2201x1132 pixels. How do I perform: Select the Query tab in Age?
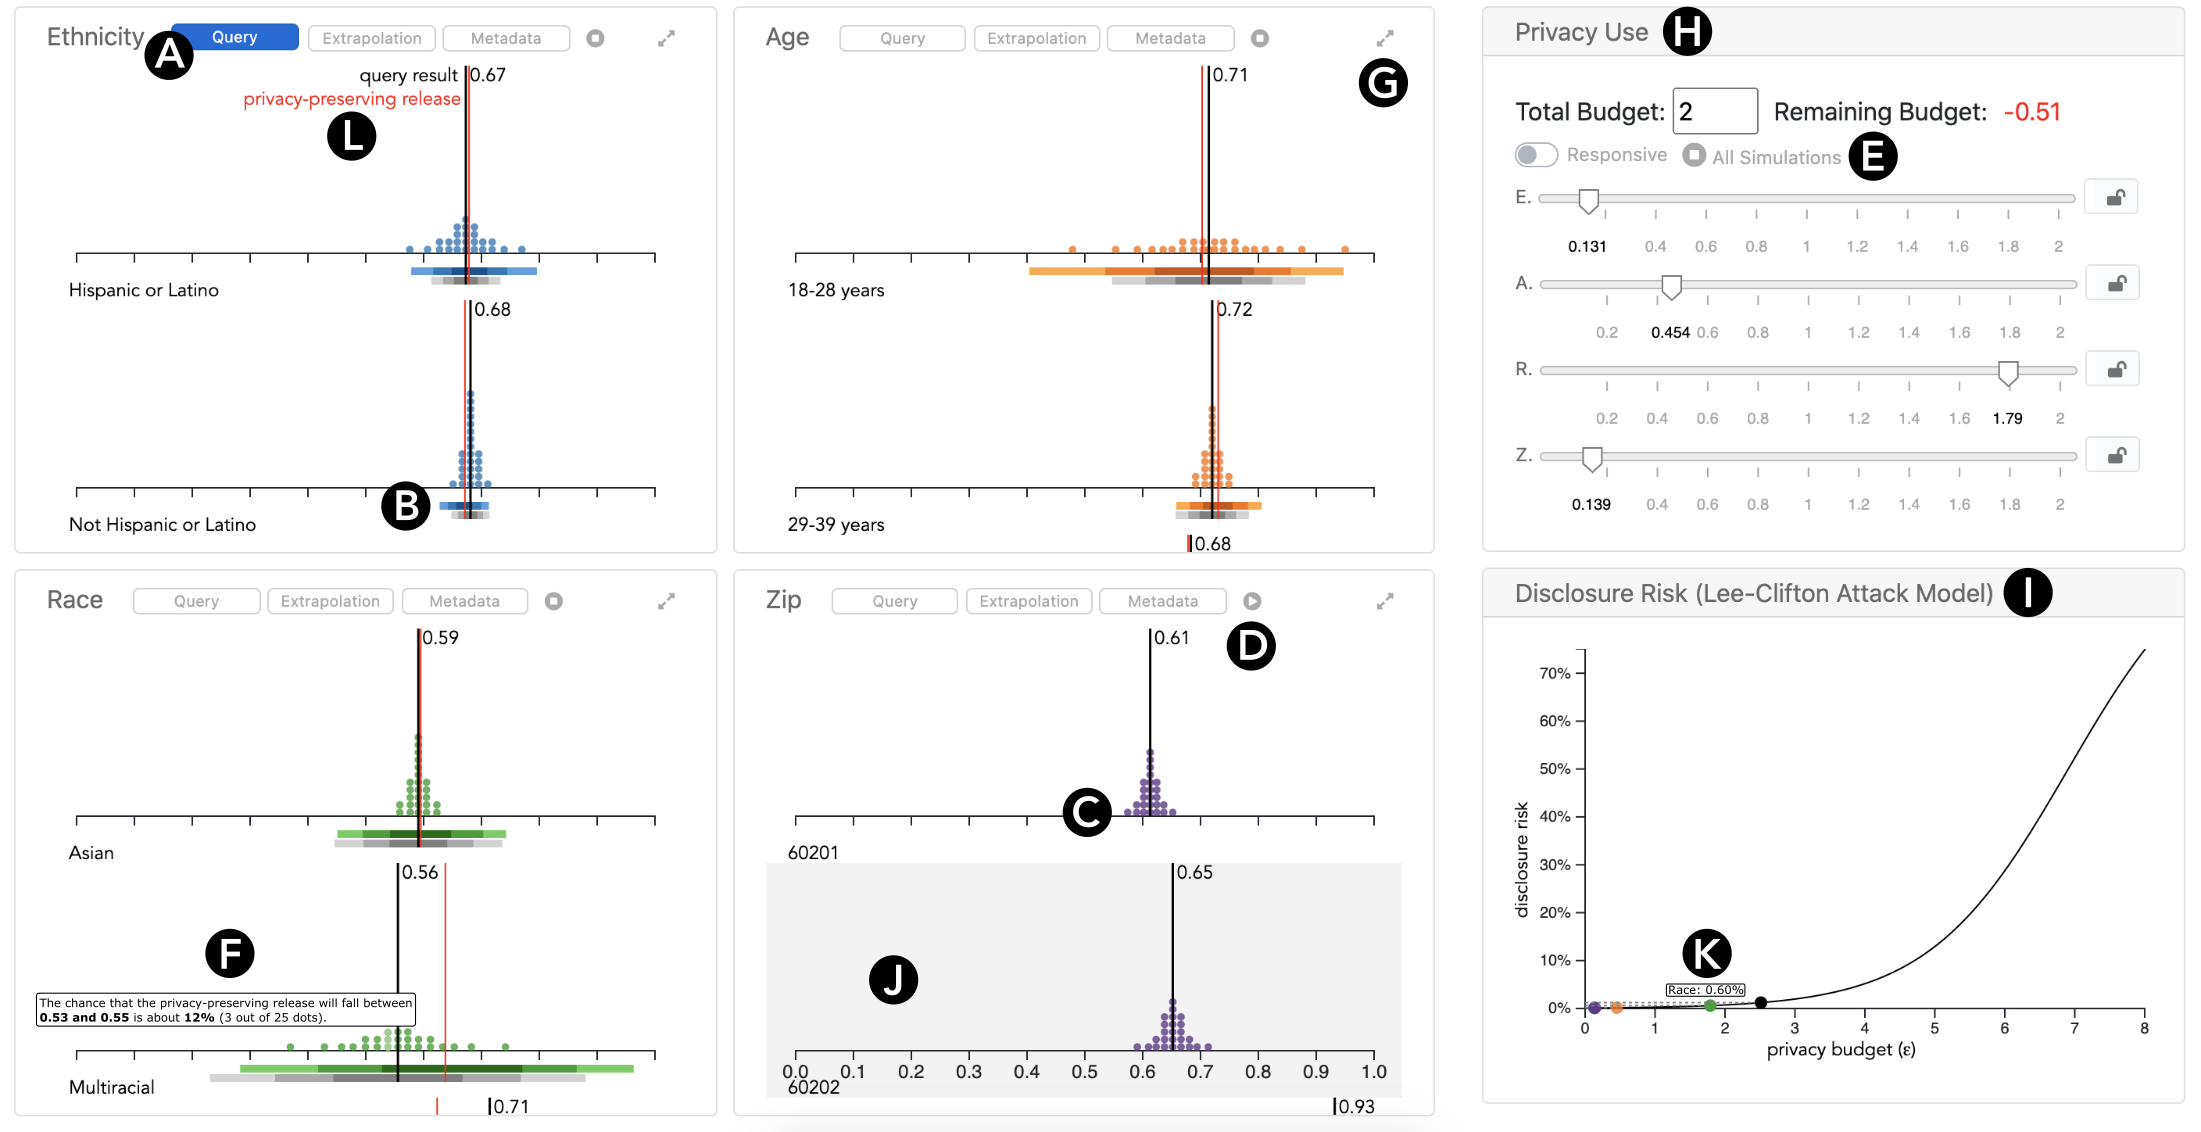903,38
